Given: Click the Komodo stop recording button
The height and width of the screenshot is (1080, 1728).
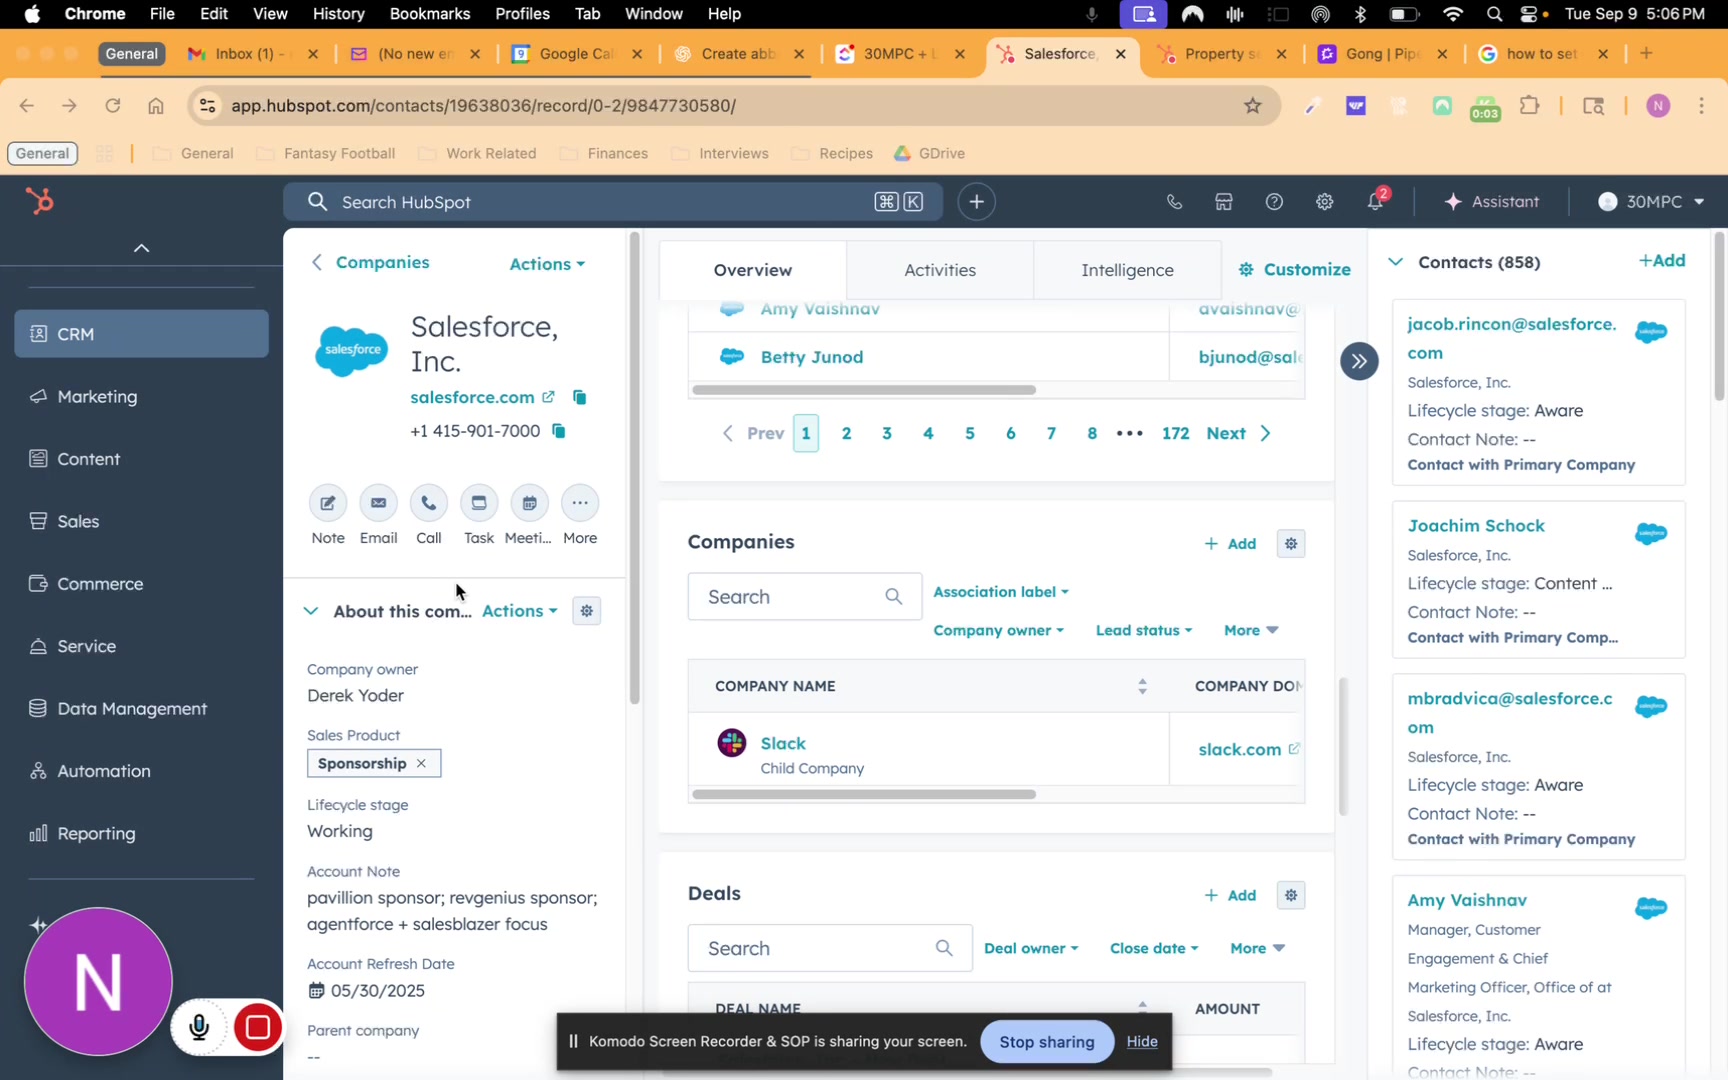Looking at the screenshot, I should tap(257, 1028).
